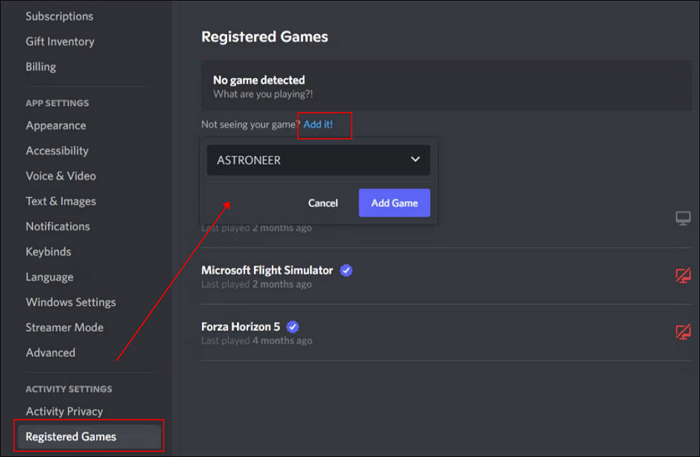Open Voice & Video settings
Image resolution: width=700 pixels, height=457 pixels.
61,176
